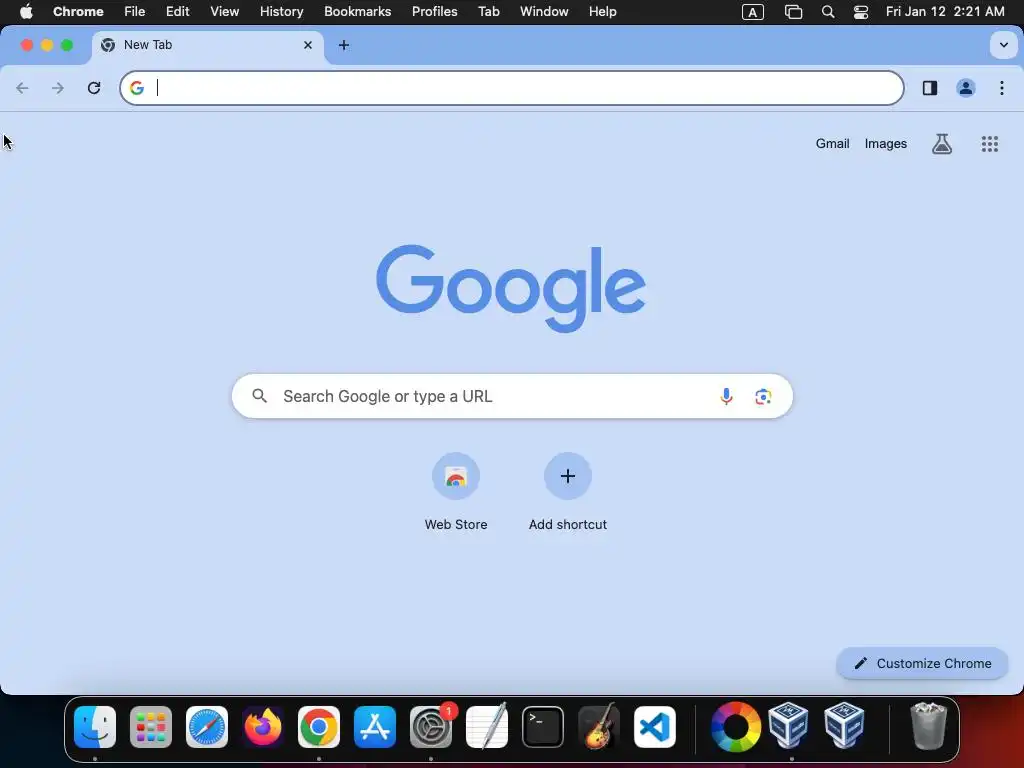The image size is (1024, 768).
Task: Click the Search Google or type a URL box
Action: pos(512,396)
